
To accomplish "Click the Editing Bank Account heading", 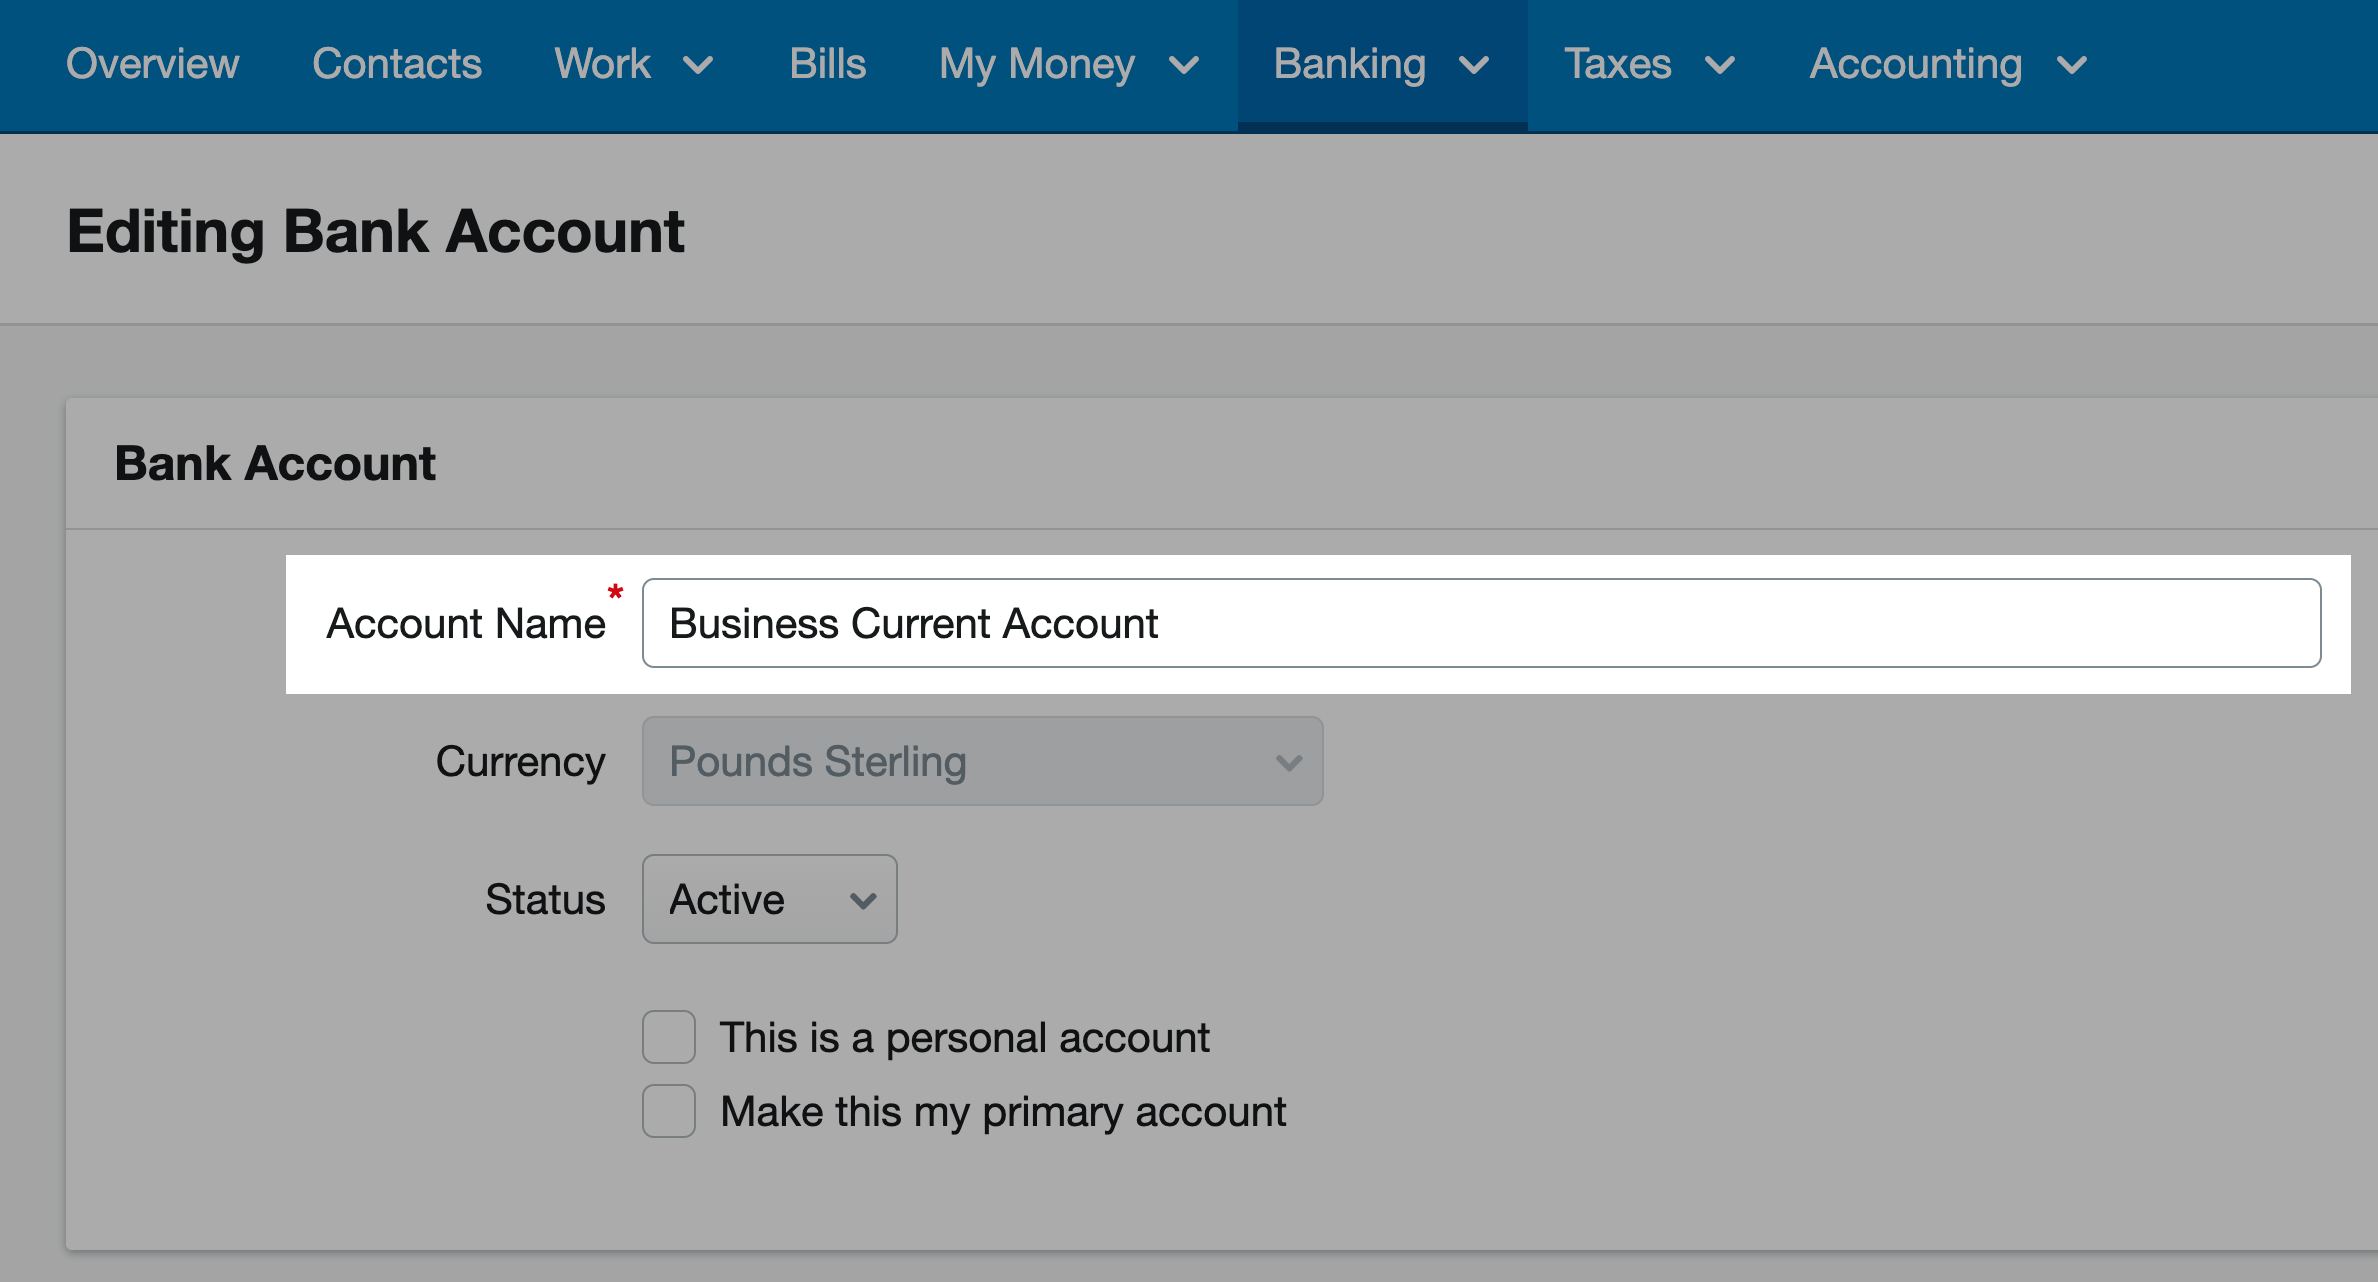I will click(x=376, y=231).
